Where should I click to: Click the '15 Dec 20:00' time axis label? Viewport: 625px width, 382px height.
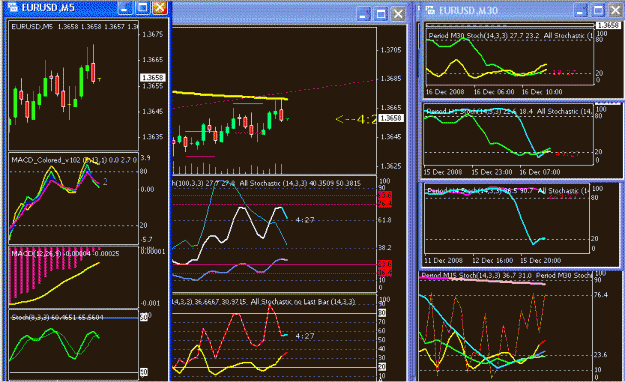[540, 260]
